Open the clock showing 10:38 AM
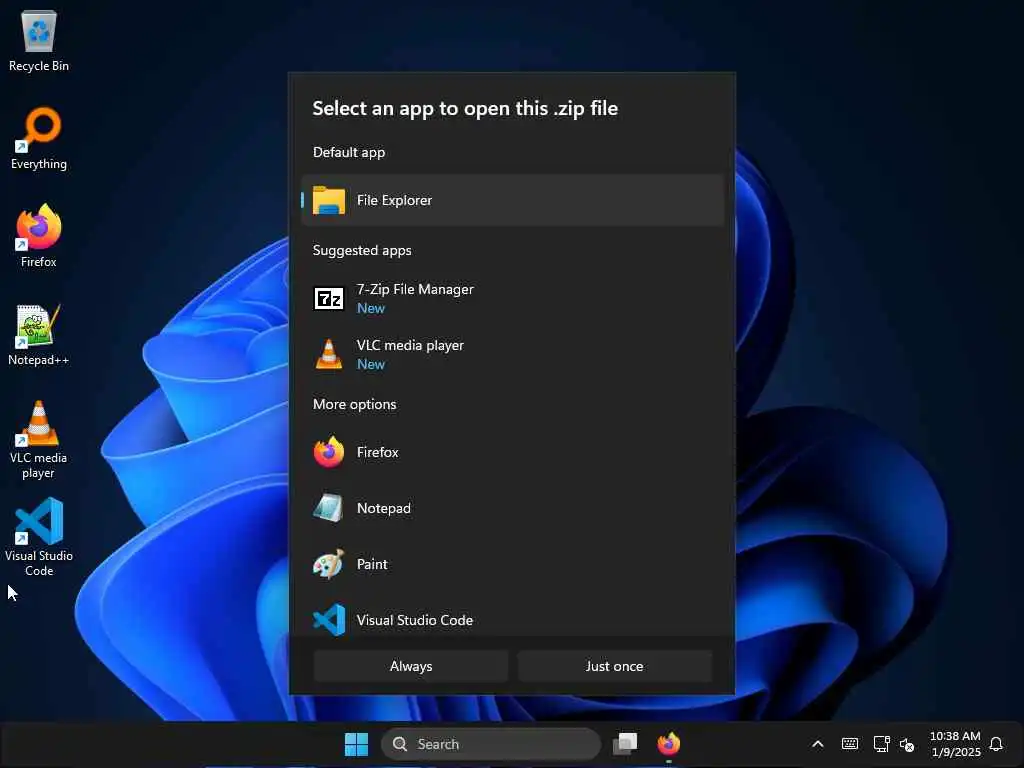Image resolution: width=1024 pixels, height=768 pixels. tap(955, 744)
